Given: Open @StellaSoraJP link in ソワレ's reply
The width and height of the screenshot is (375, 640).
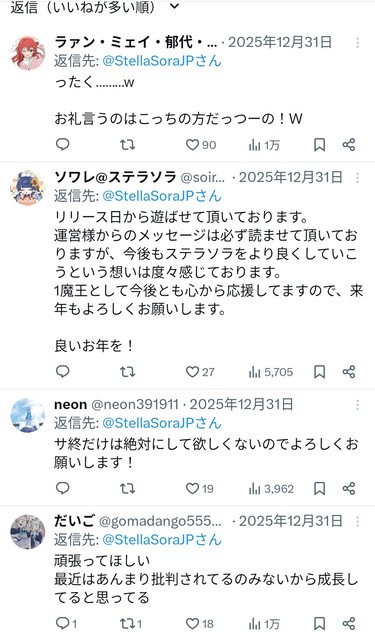Looking at the screenshot, I should coord(162,196).
